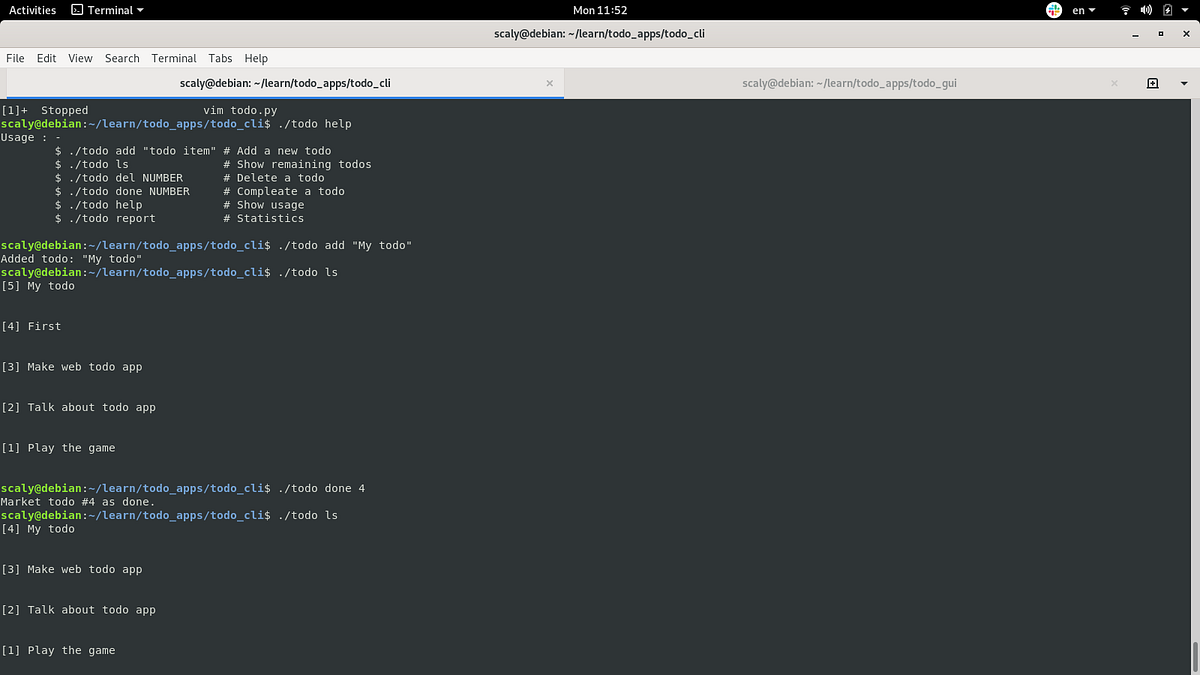Select the todo_cli tab
1200x675 pixels.
pyautogui.click(x=283, y=83)
